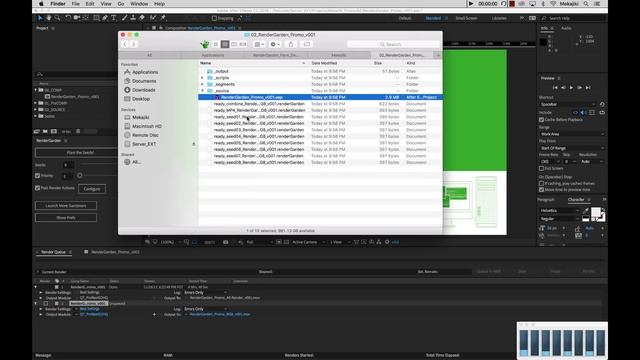Image resolution: width=640 pixels, height=360 pixels.
Task: Select the Pen tool
Action: pos(105,18)
